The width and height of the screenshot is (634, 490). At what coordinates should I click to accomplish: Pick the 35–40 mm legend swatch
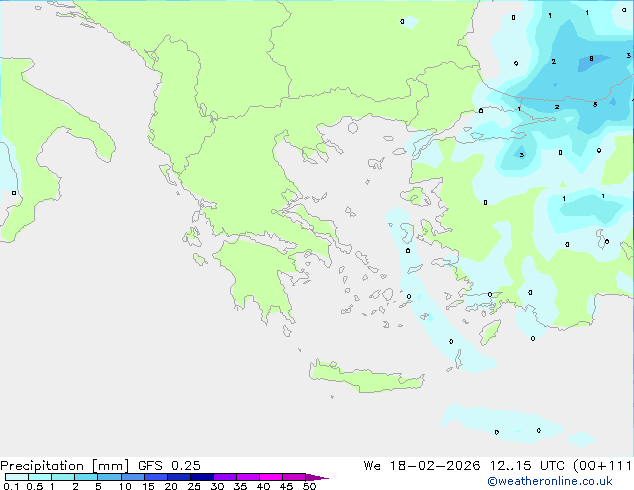[247, 477]
